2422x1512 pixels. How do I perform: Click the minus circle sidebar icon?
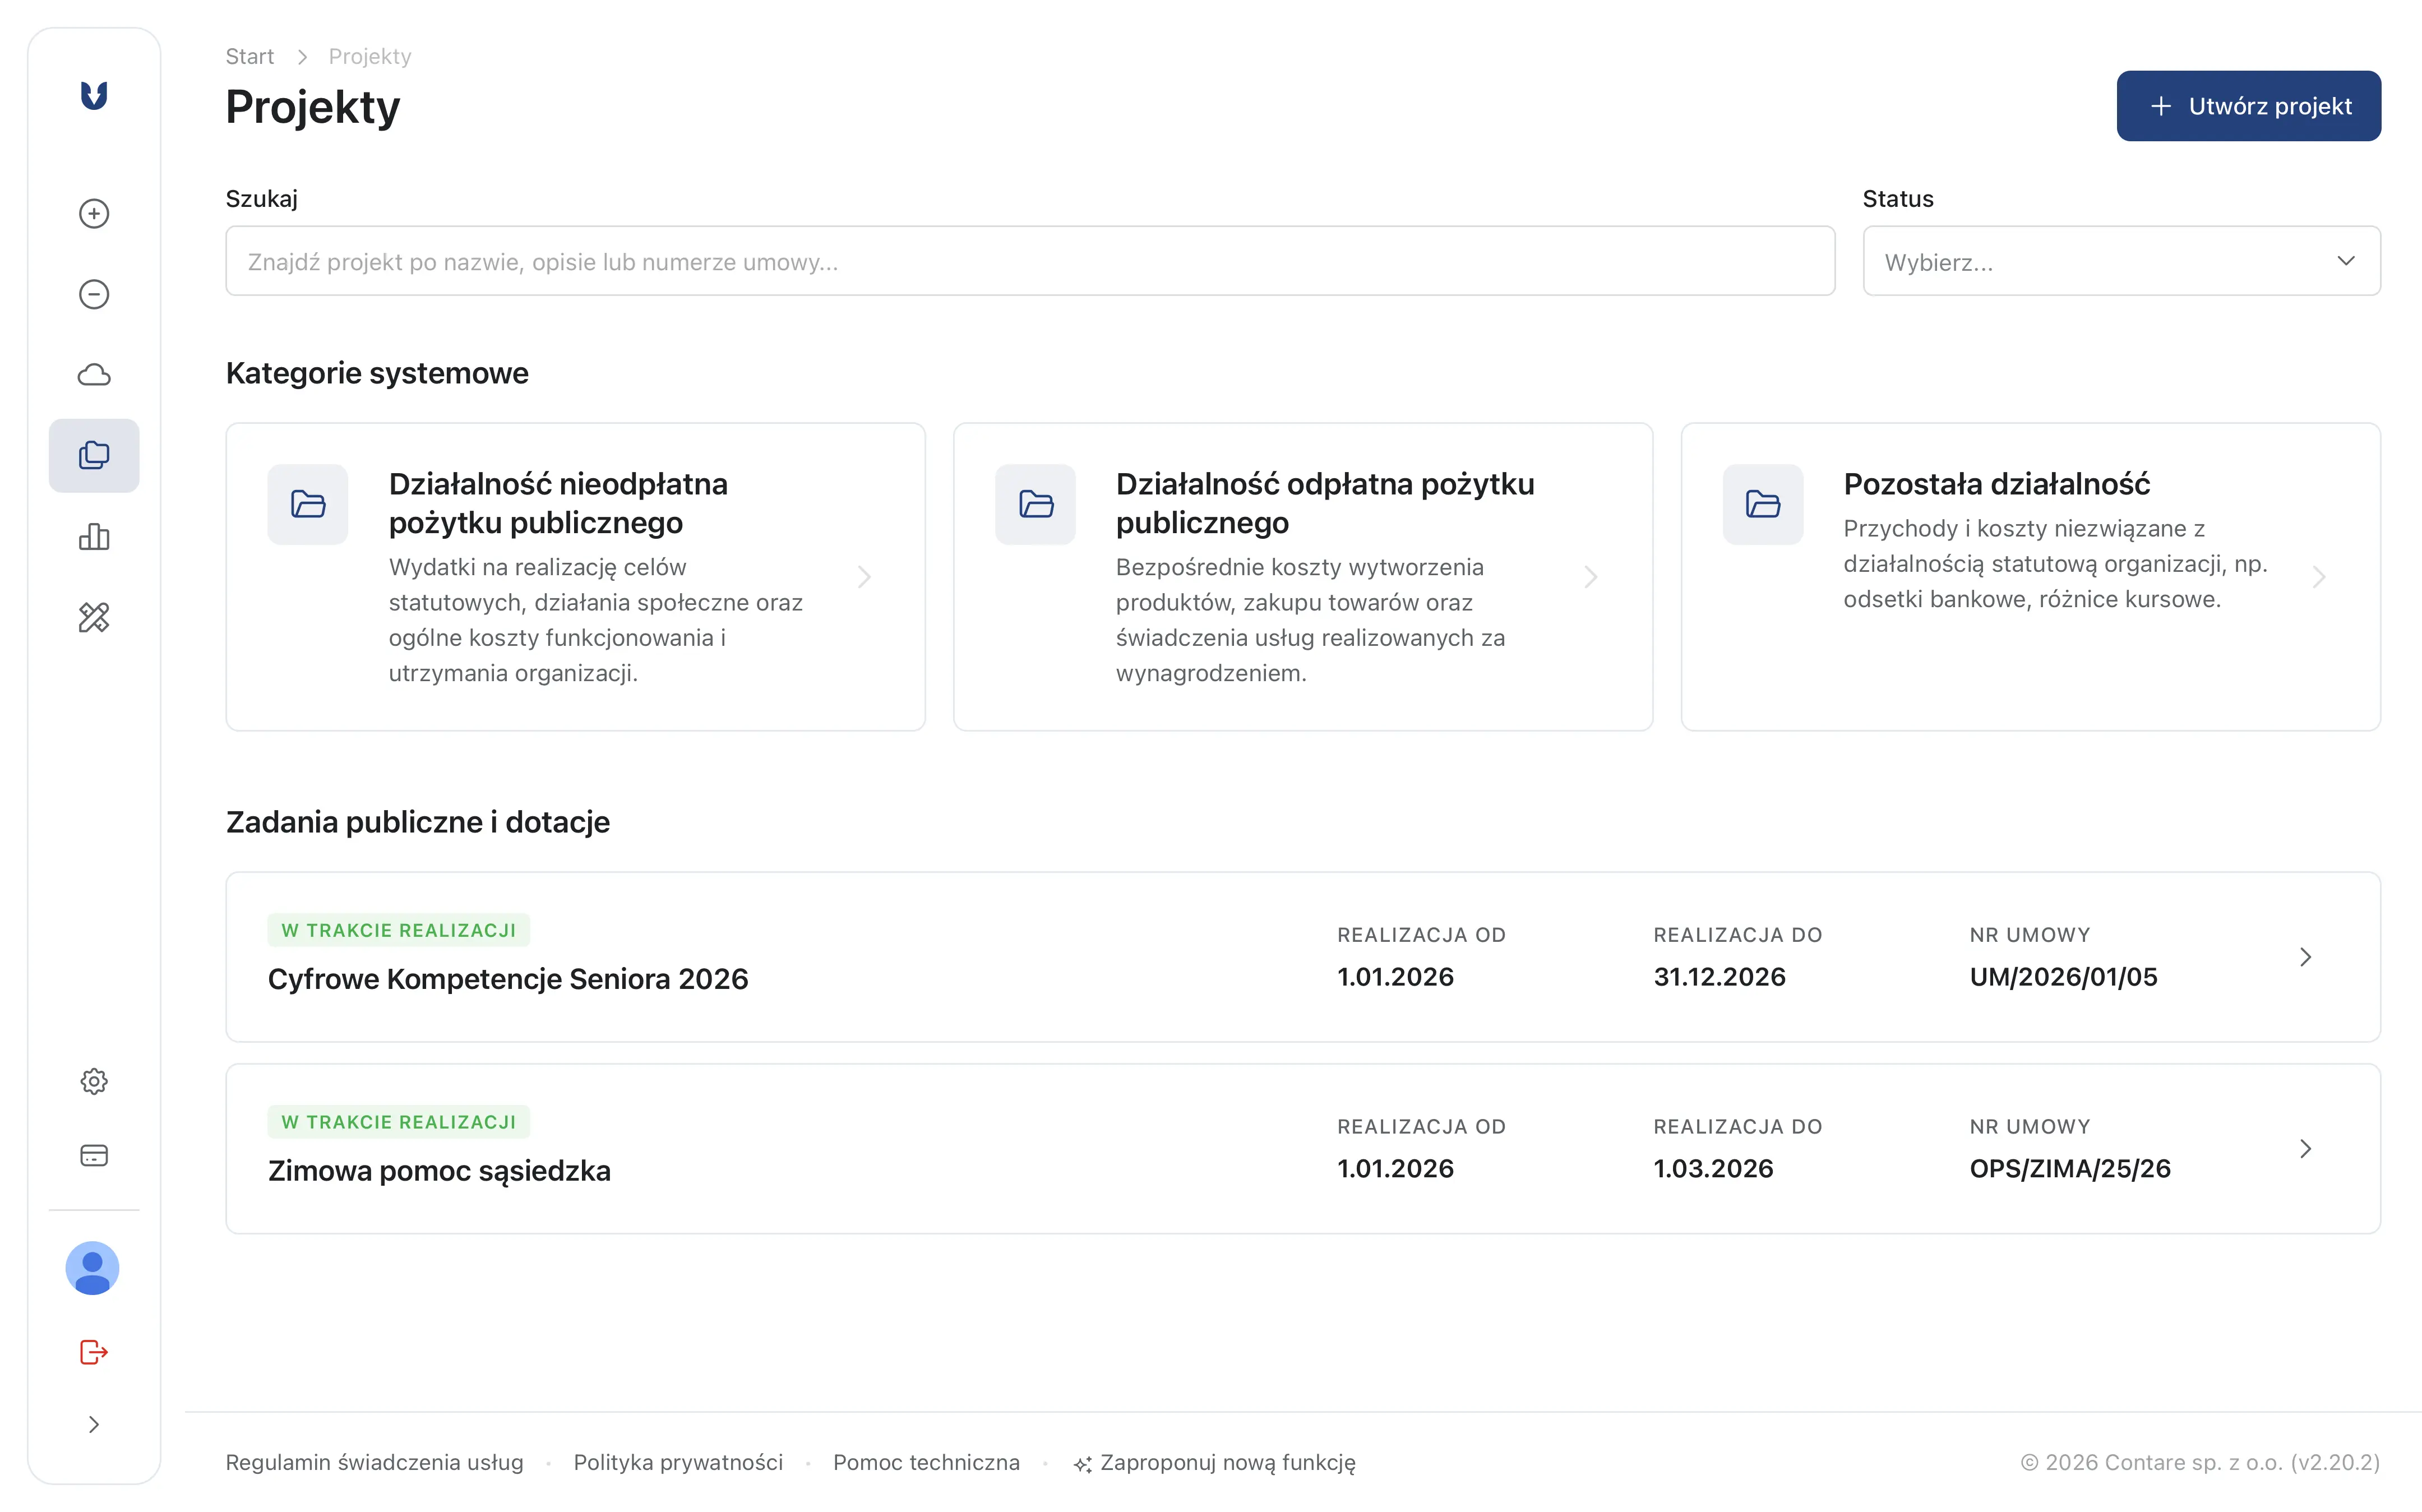(x=94, y=294)
